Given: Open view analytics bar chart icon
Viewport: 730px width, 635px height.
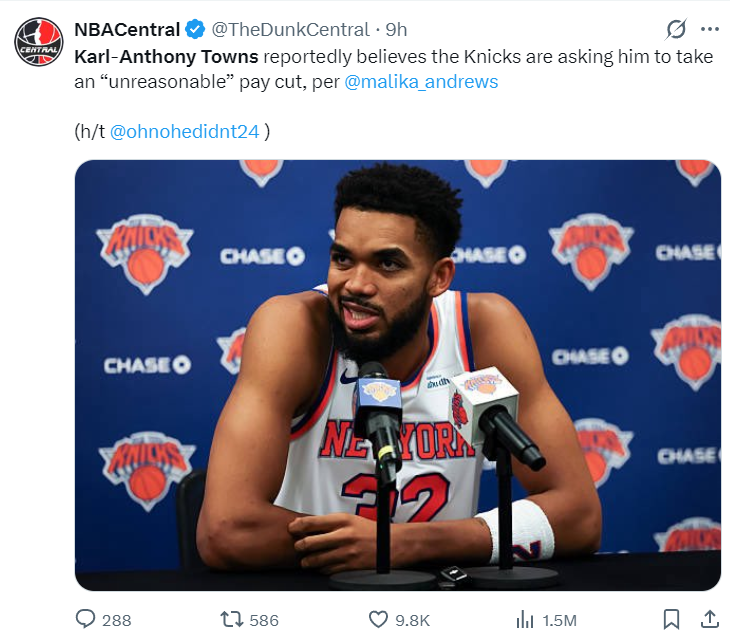Looking at the screenshot, I should click(x=525, y=620).
